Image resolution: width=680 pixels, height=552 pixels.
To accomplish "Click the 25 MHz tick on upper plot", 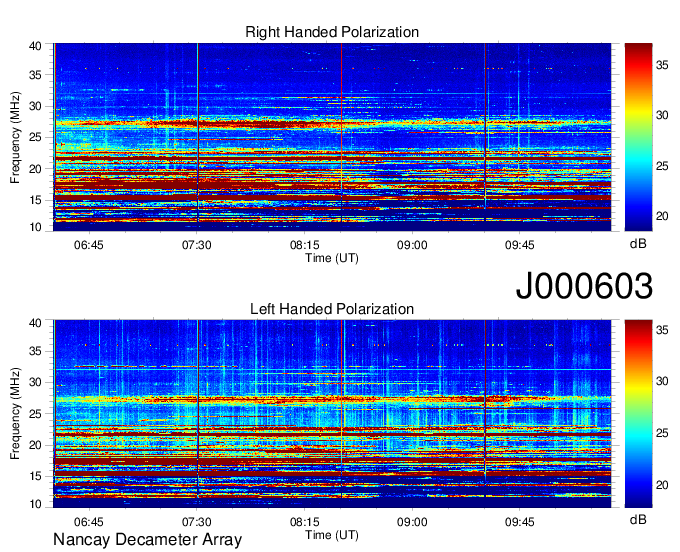I will 35,137.
